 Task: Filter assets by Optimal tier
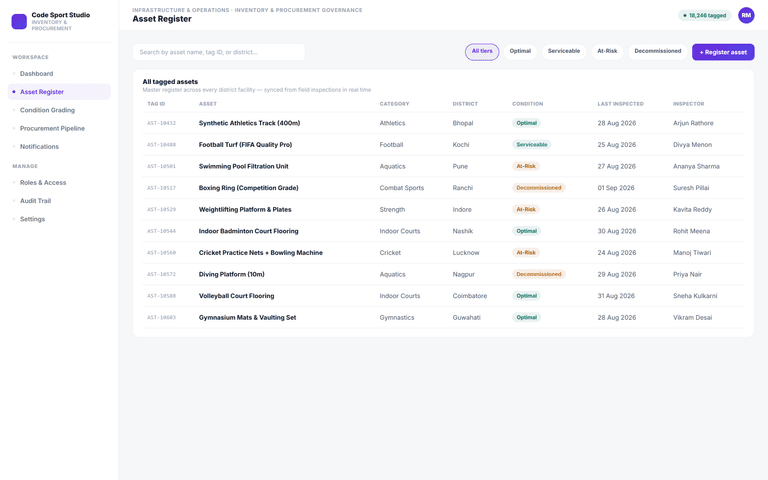[x=520, y=51]
